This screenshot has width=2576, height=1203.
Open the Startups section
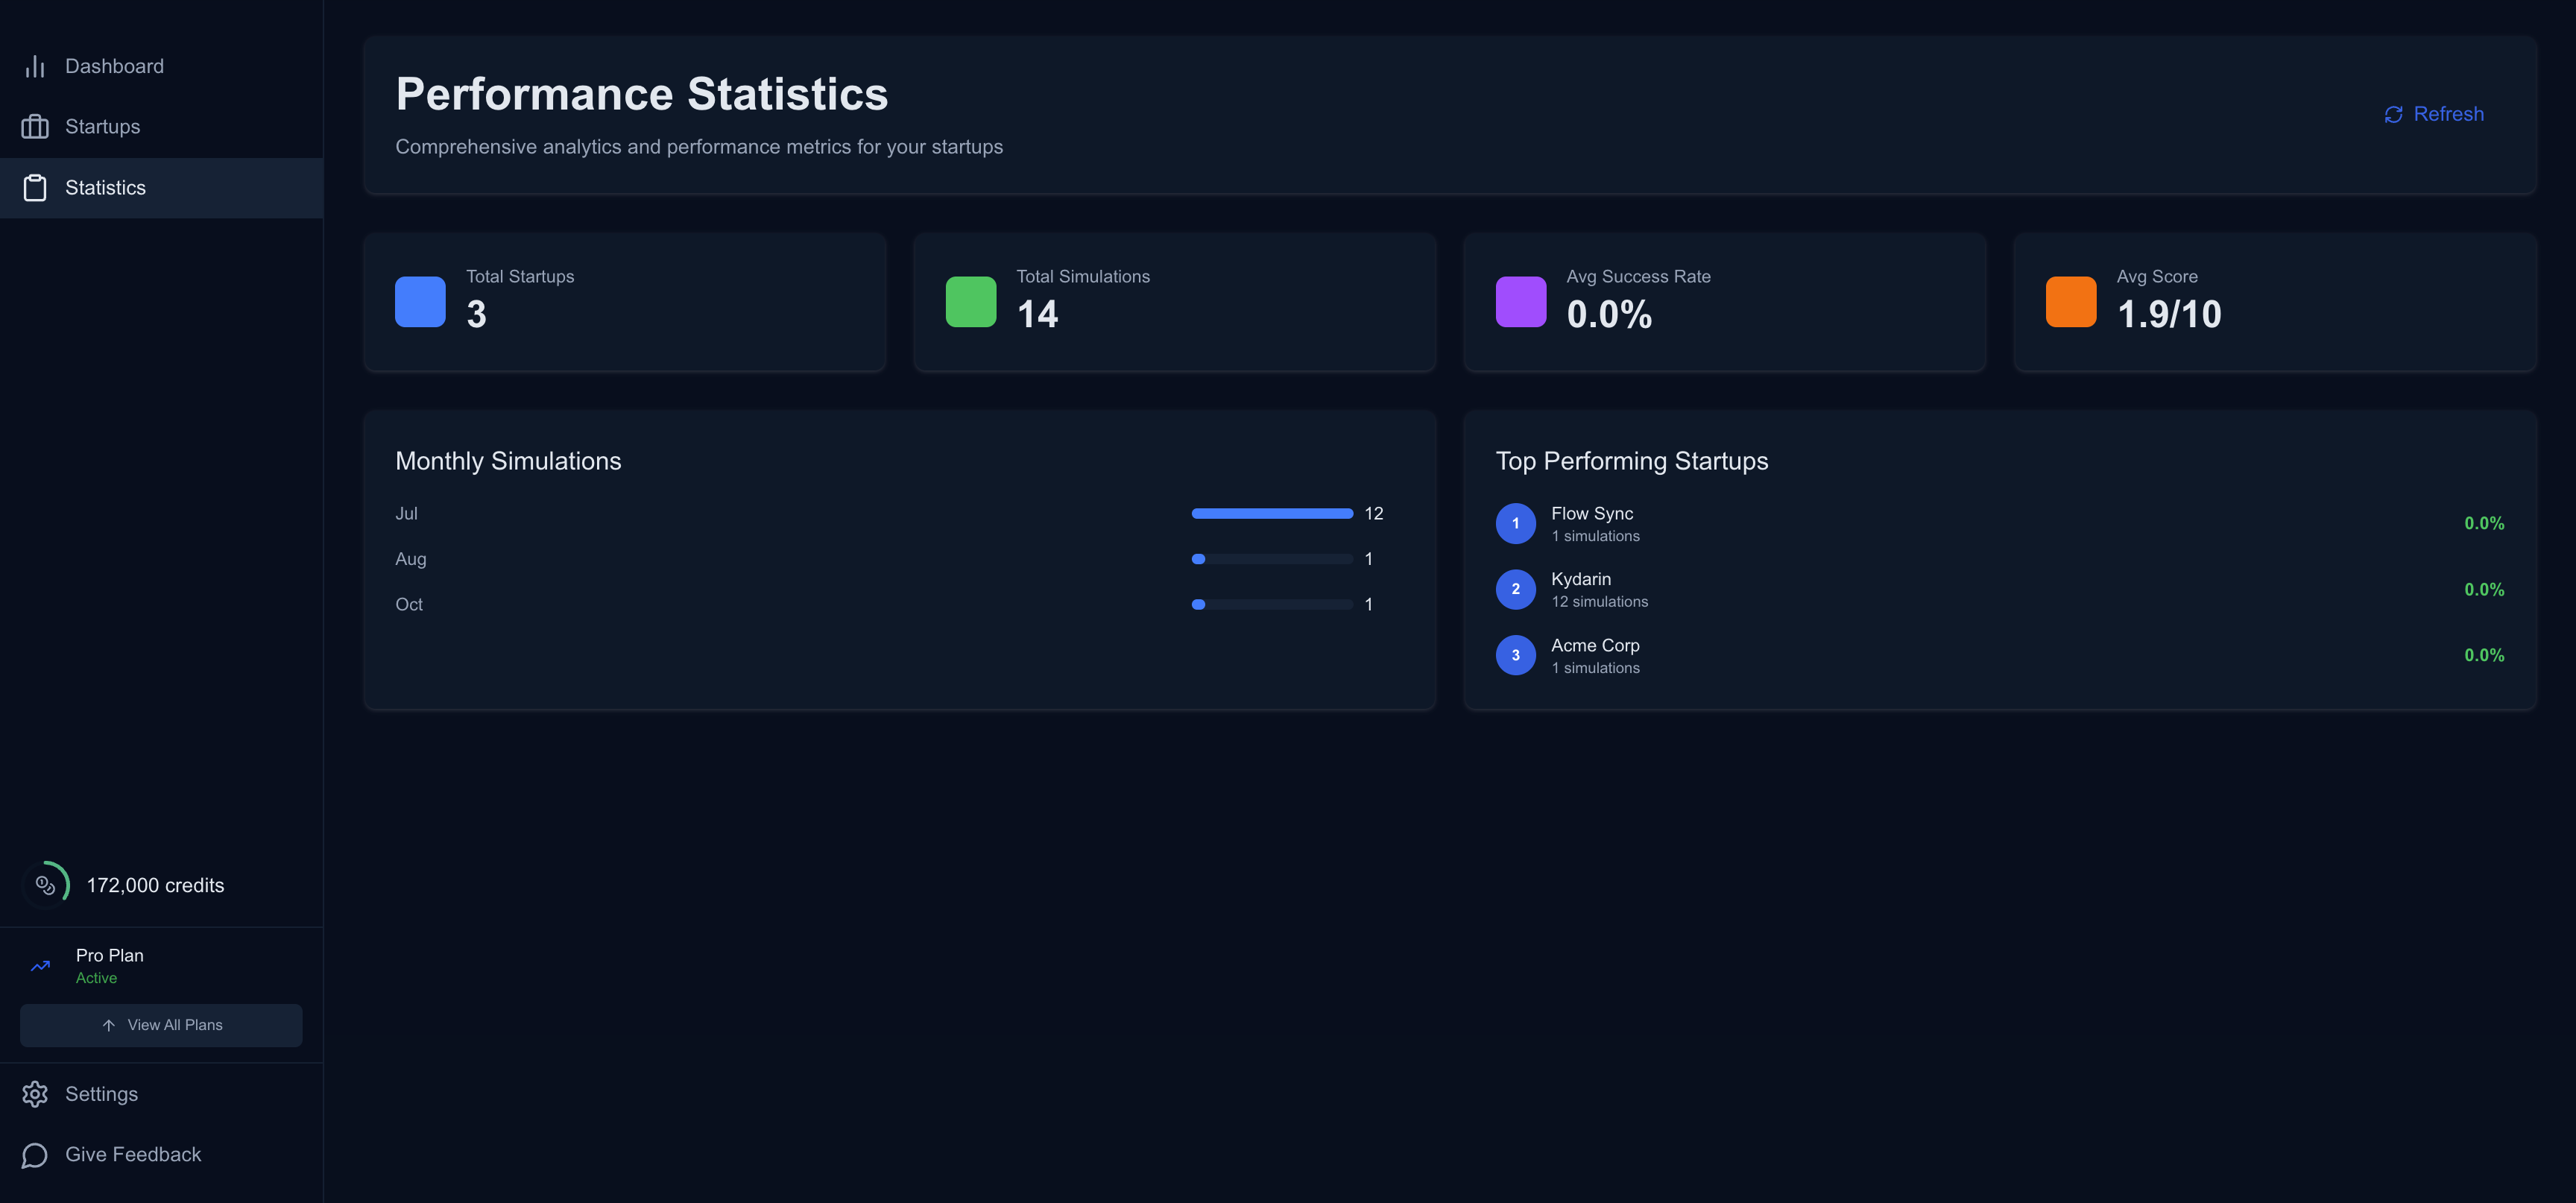102,126
